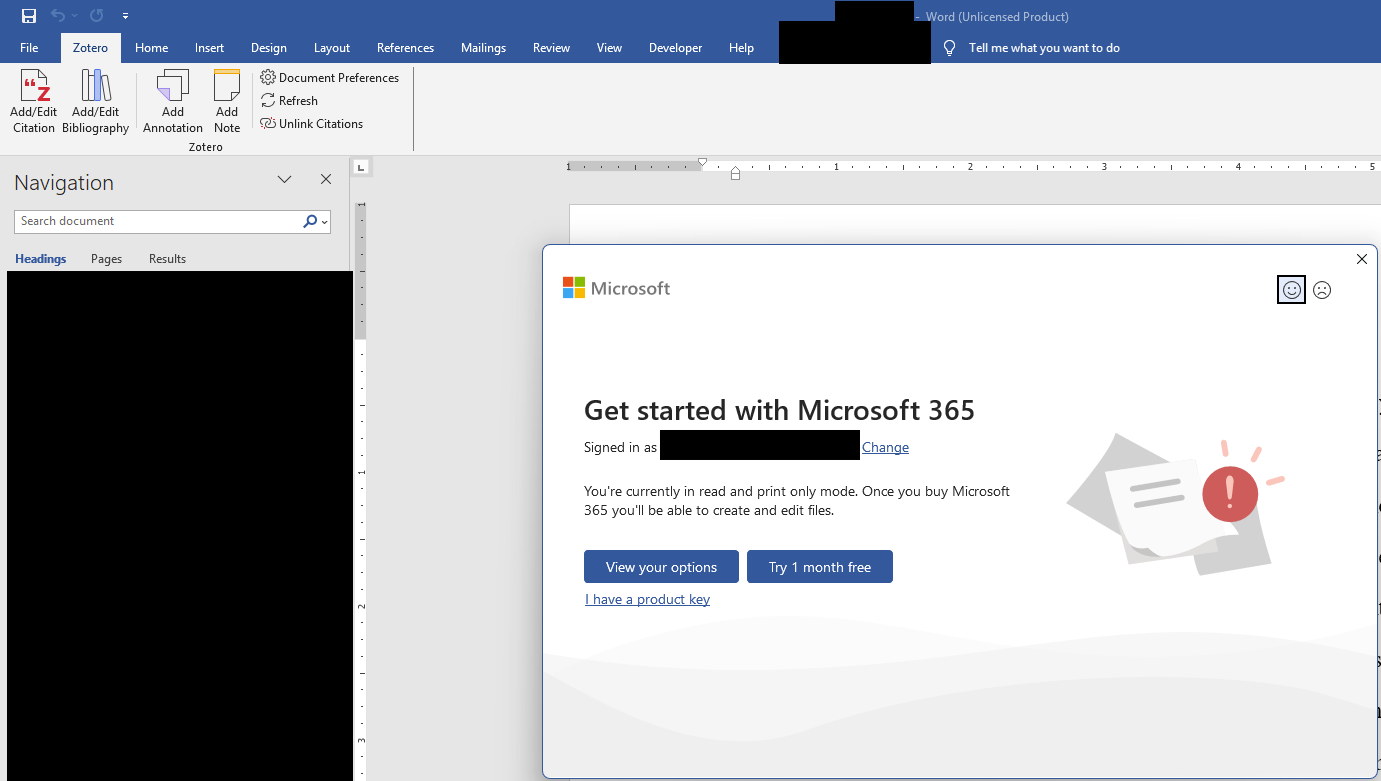1381x781 pixels.
Task: Open the Help tab
Action: (x=741, y=47)
